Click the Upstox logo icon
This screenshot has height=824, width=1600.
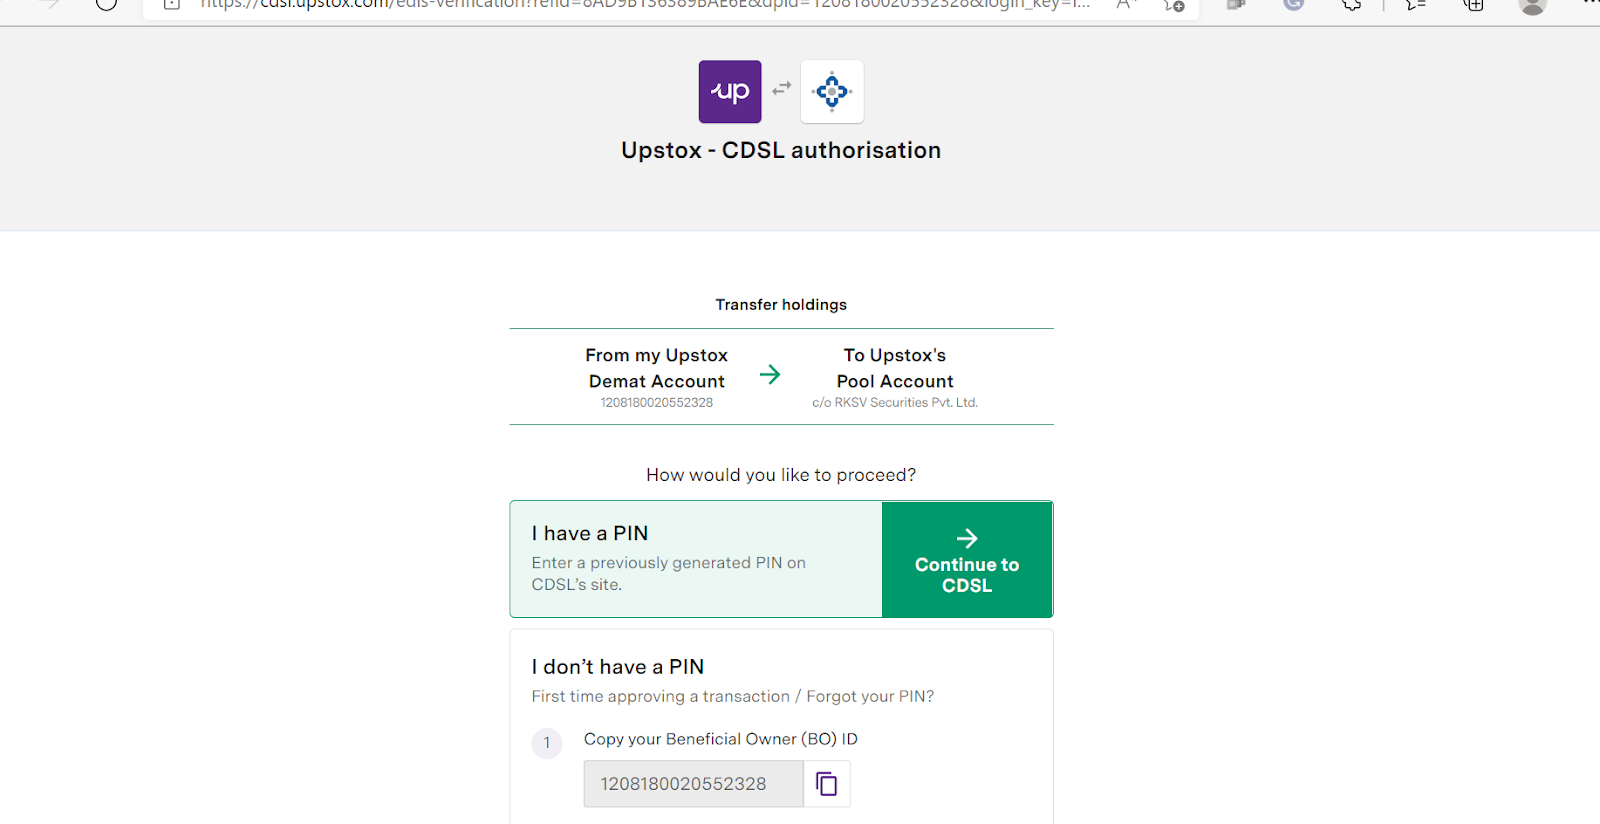(x=730, y=92)
